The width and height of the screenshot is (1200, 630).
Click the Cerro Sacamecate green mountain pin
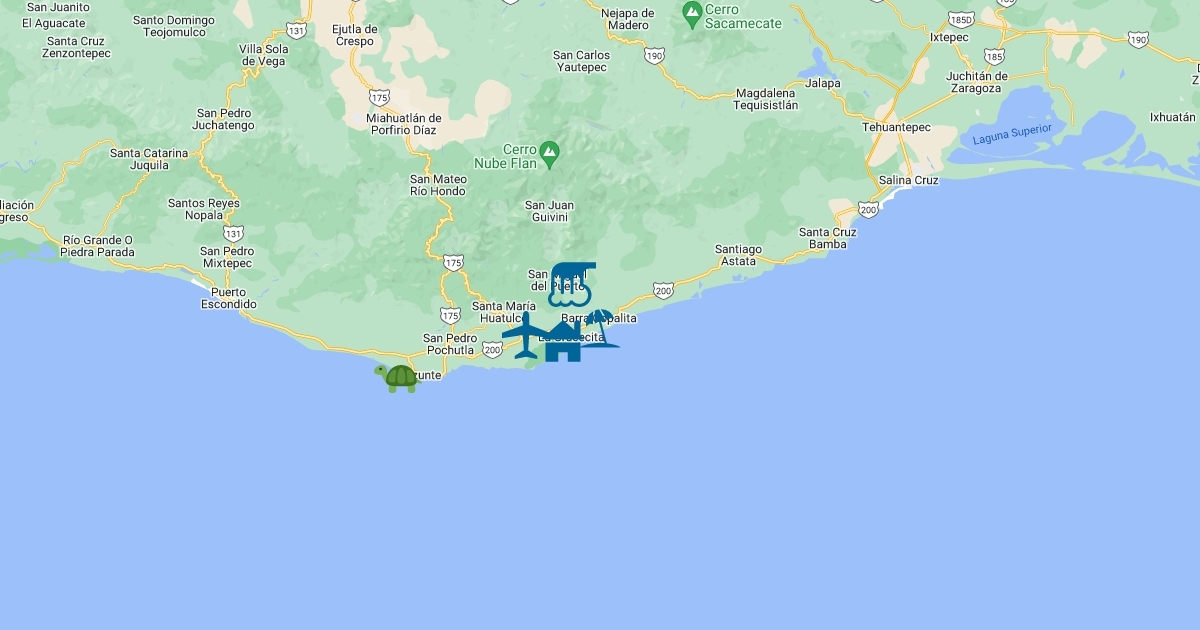click(691, 14)
